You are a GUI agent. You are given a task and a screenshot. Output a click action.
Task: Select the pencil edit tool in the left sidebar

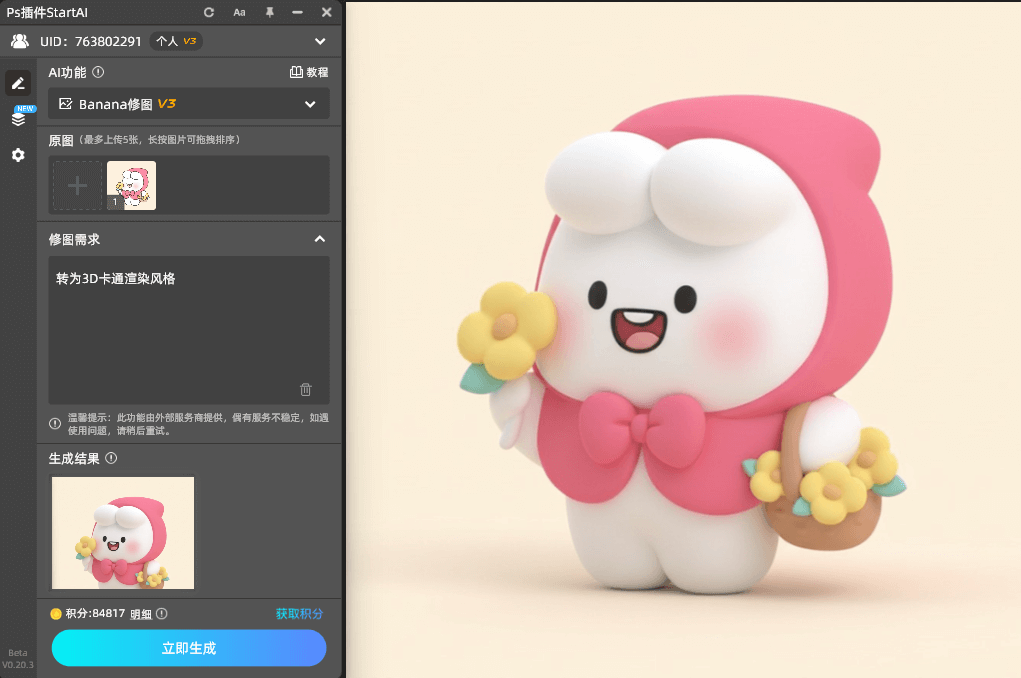(x=18, y=83)
